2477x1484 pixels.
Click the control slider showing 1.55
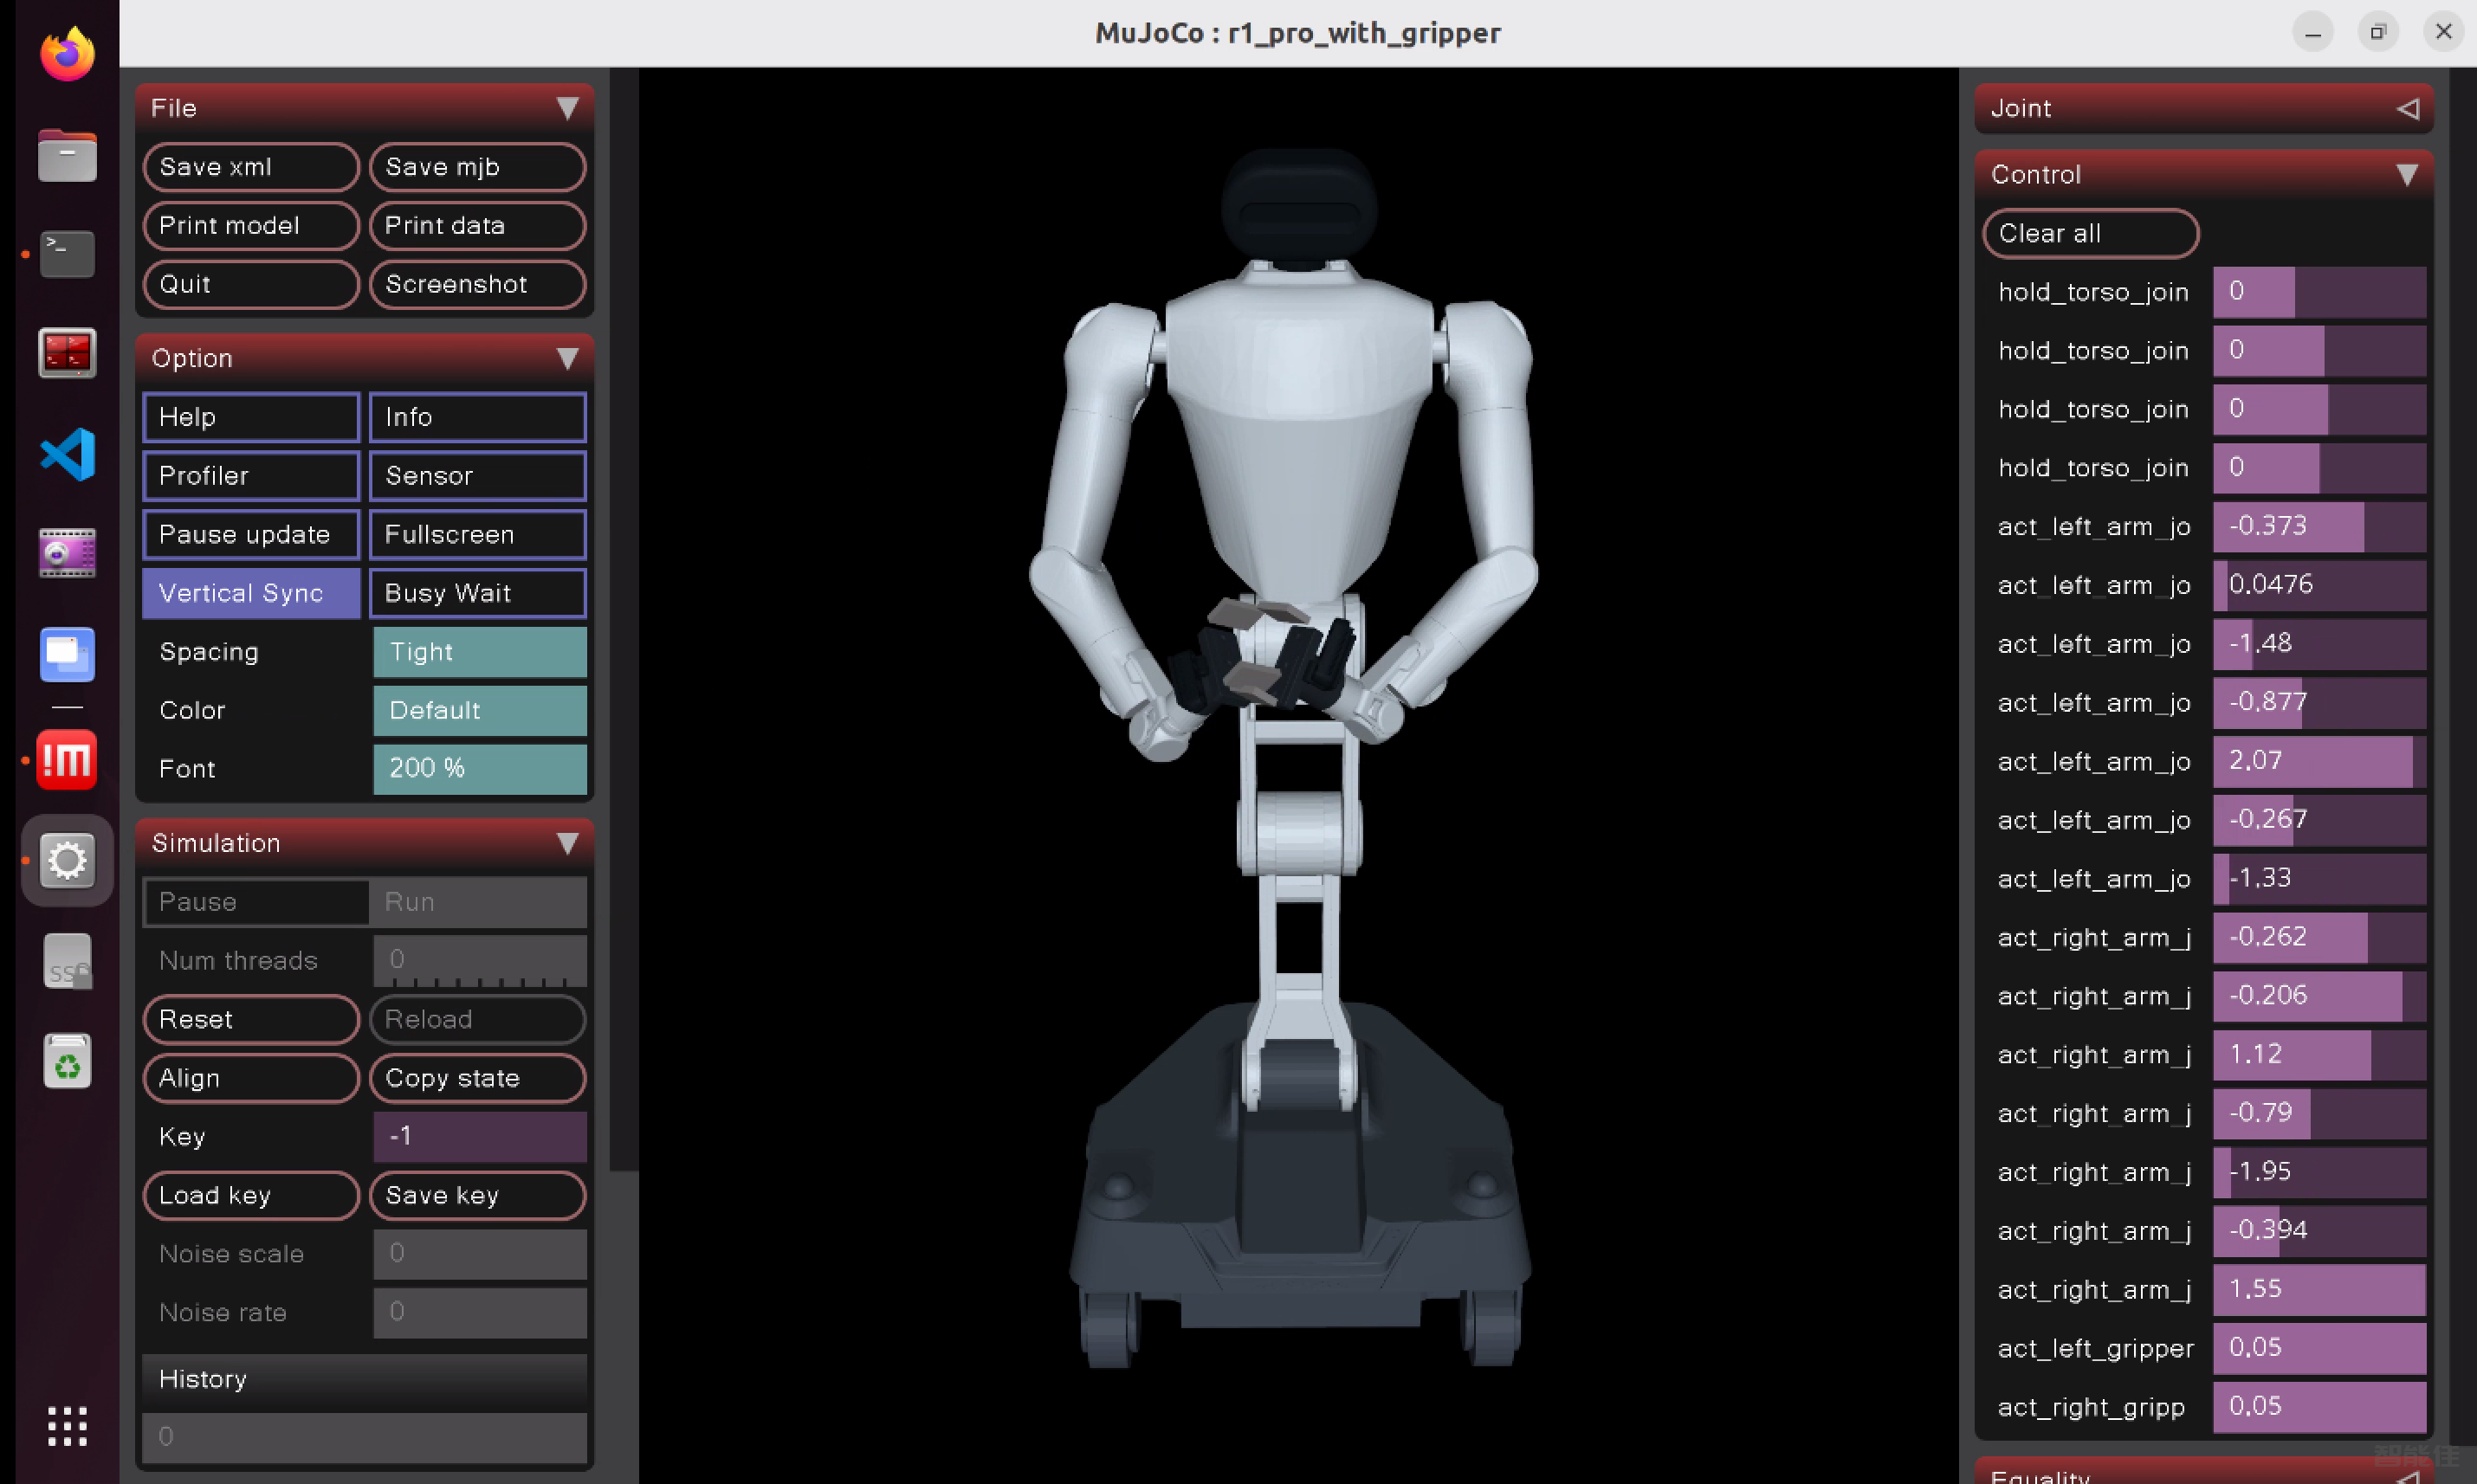click(x=2320, y=1290)
